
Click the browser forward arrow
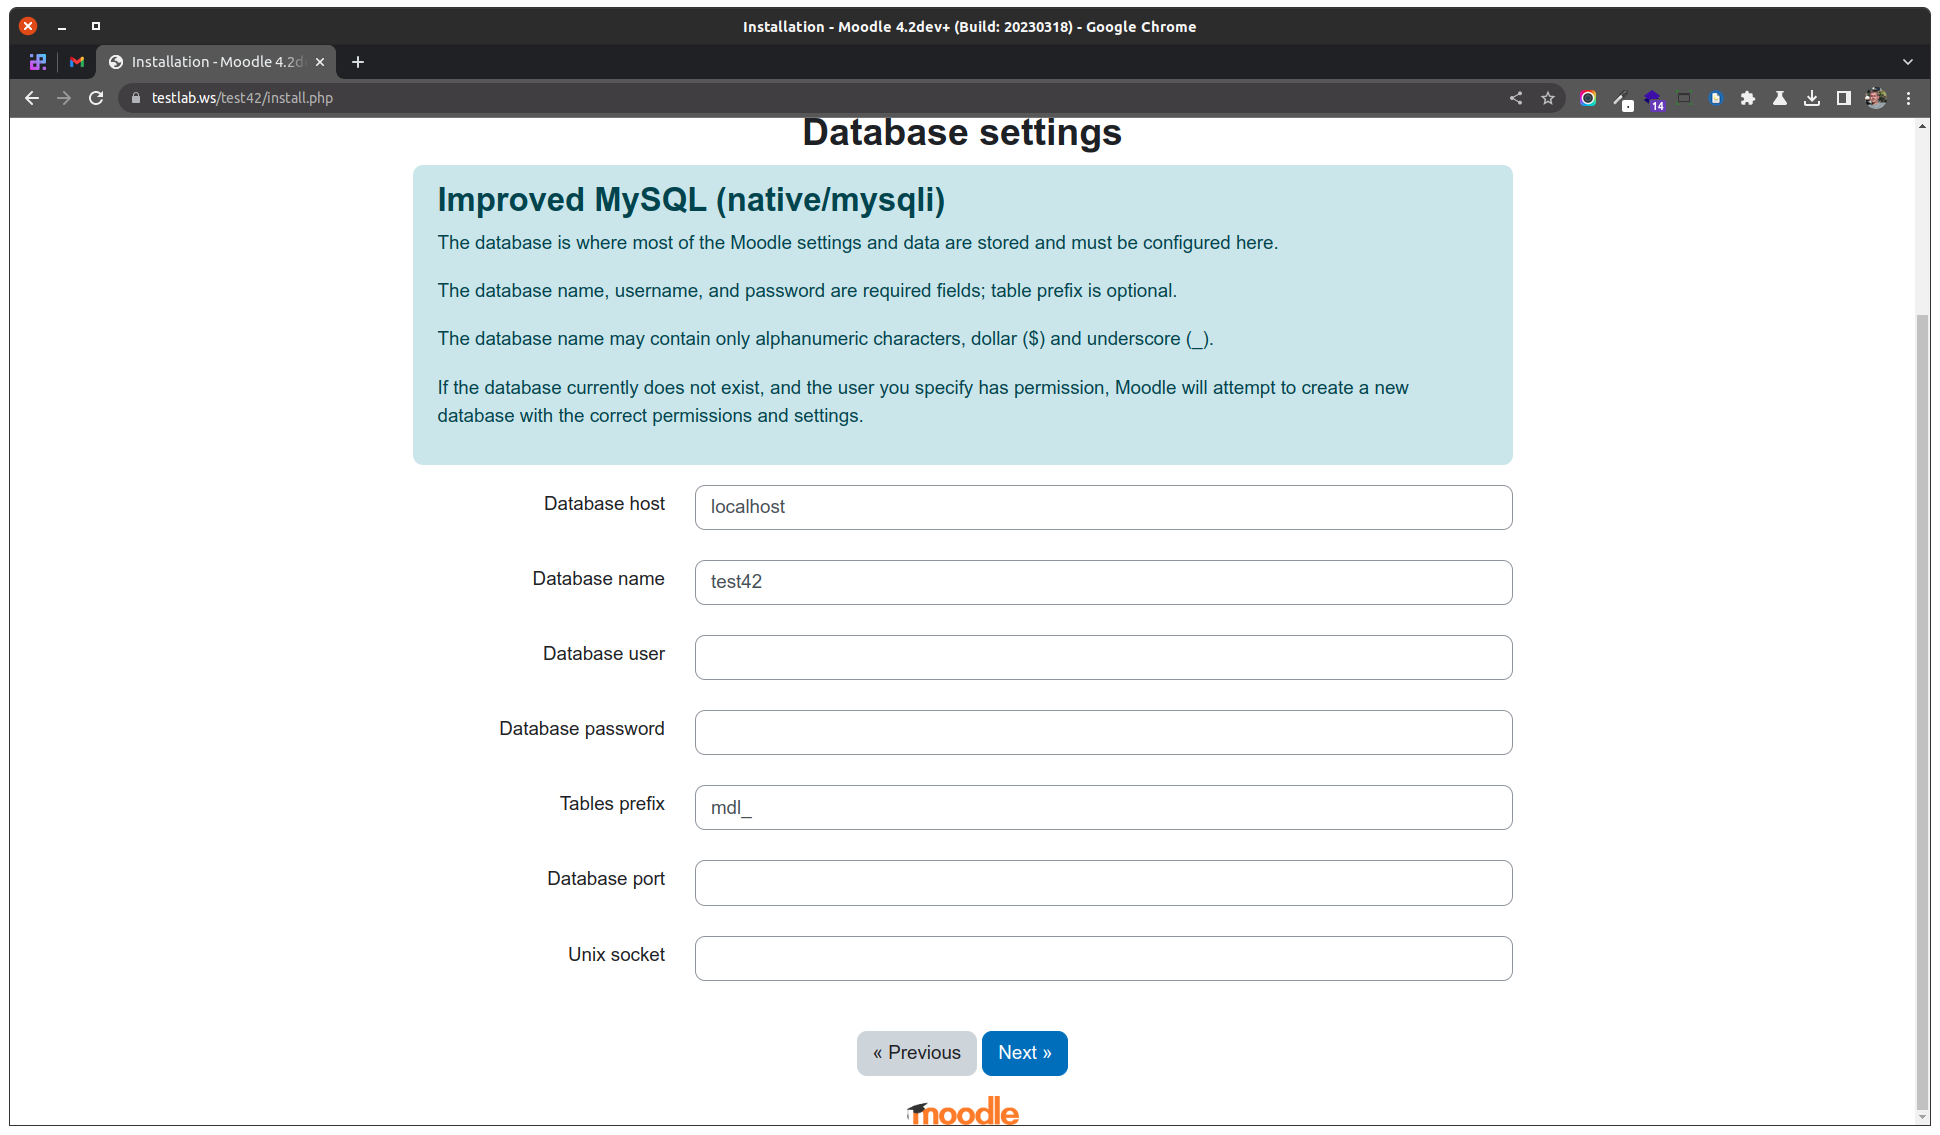click(x=64, y=98)
